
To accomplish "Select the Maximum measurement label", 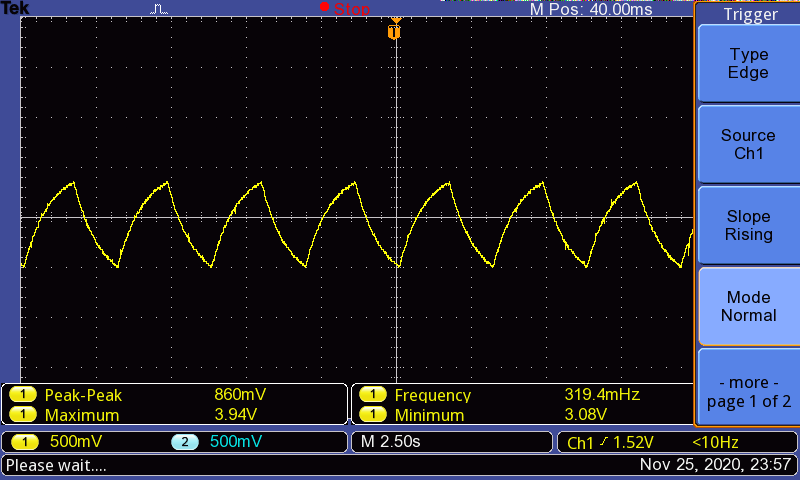I will tap(82, 415).
